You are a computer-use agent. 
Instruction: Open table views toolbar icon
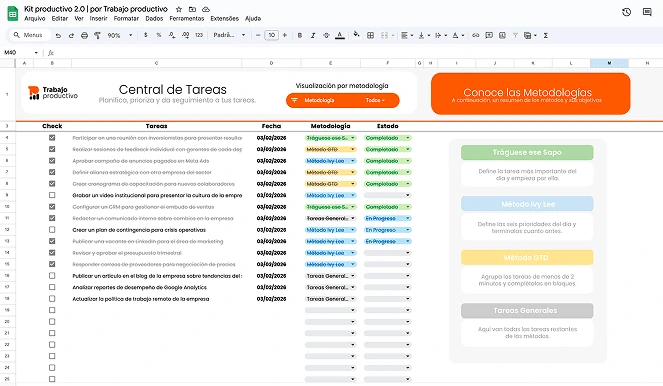click(x=530, y=36)
